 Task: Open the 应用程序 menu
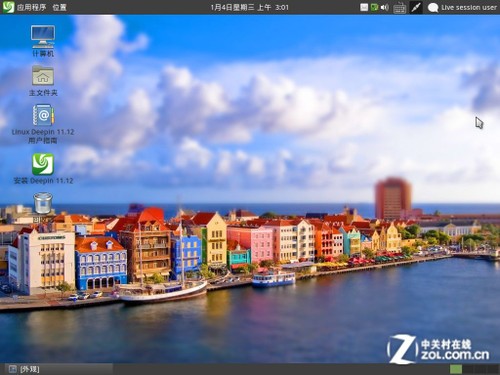click(x=31, y=7)
